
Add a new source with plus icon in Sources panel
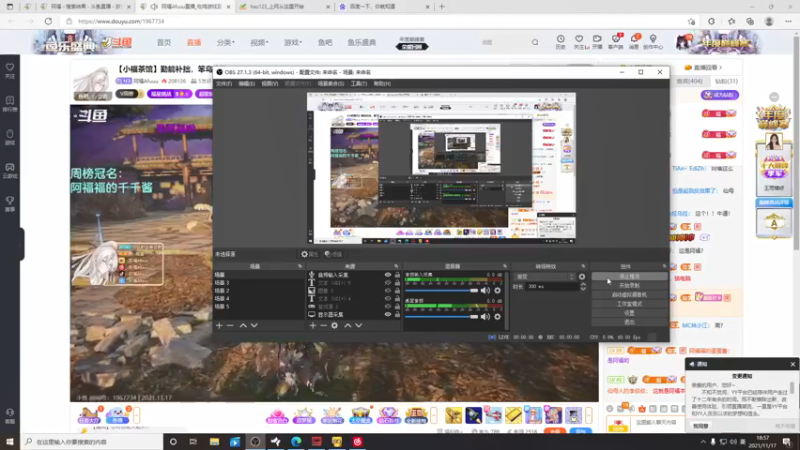point(313,326)
